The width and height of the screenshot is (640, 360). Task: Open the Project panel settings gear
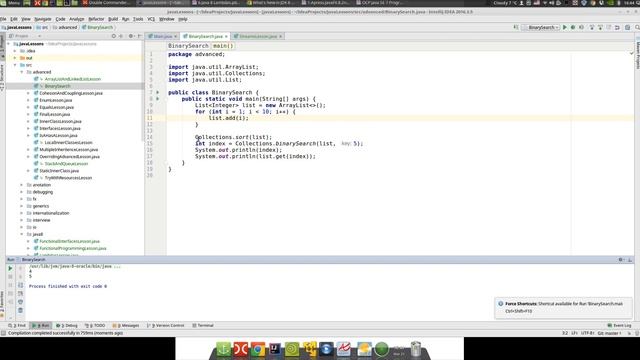(131, 36)
